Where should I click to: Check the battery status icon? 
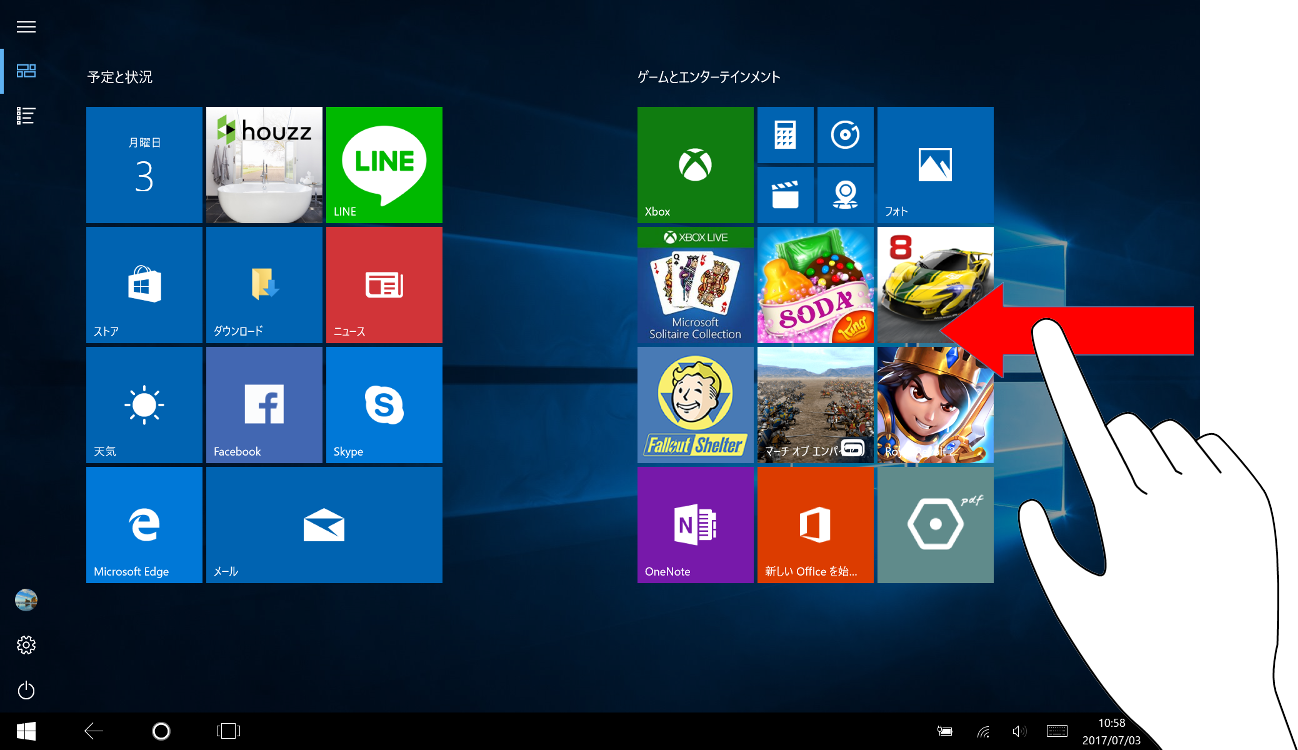tap(945, 732)
